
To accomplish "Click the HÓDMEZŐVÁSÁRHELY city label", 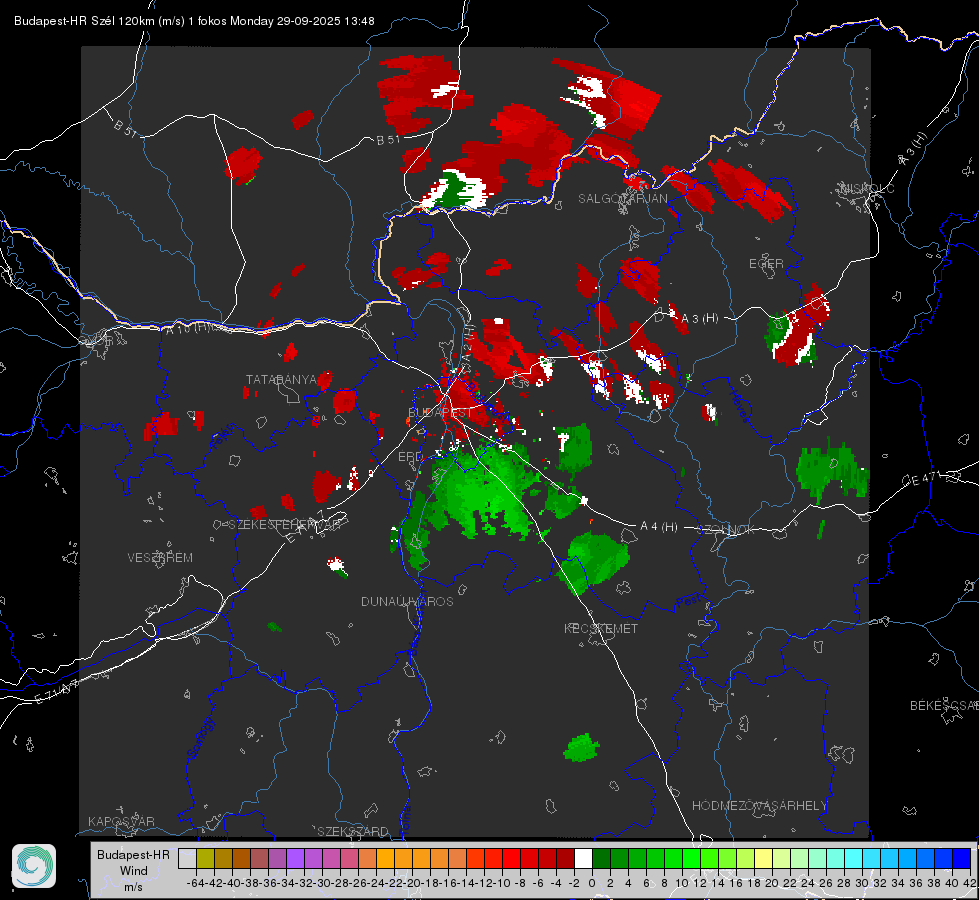I will (760, 806).
